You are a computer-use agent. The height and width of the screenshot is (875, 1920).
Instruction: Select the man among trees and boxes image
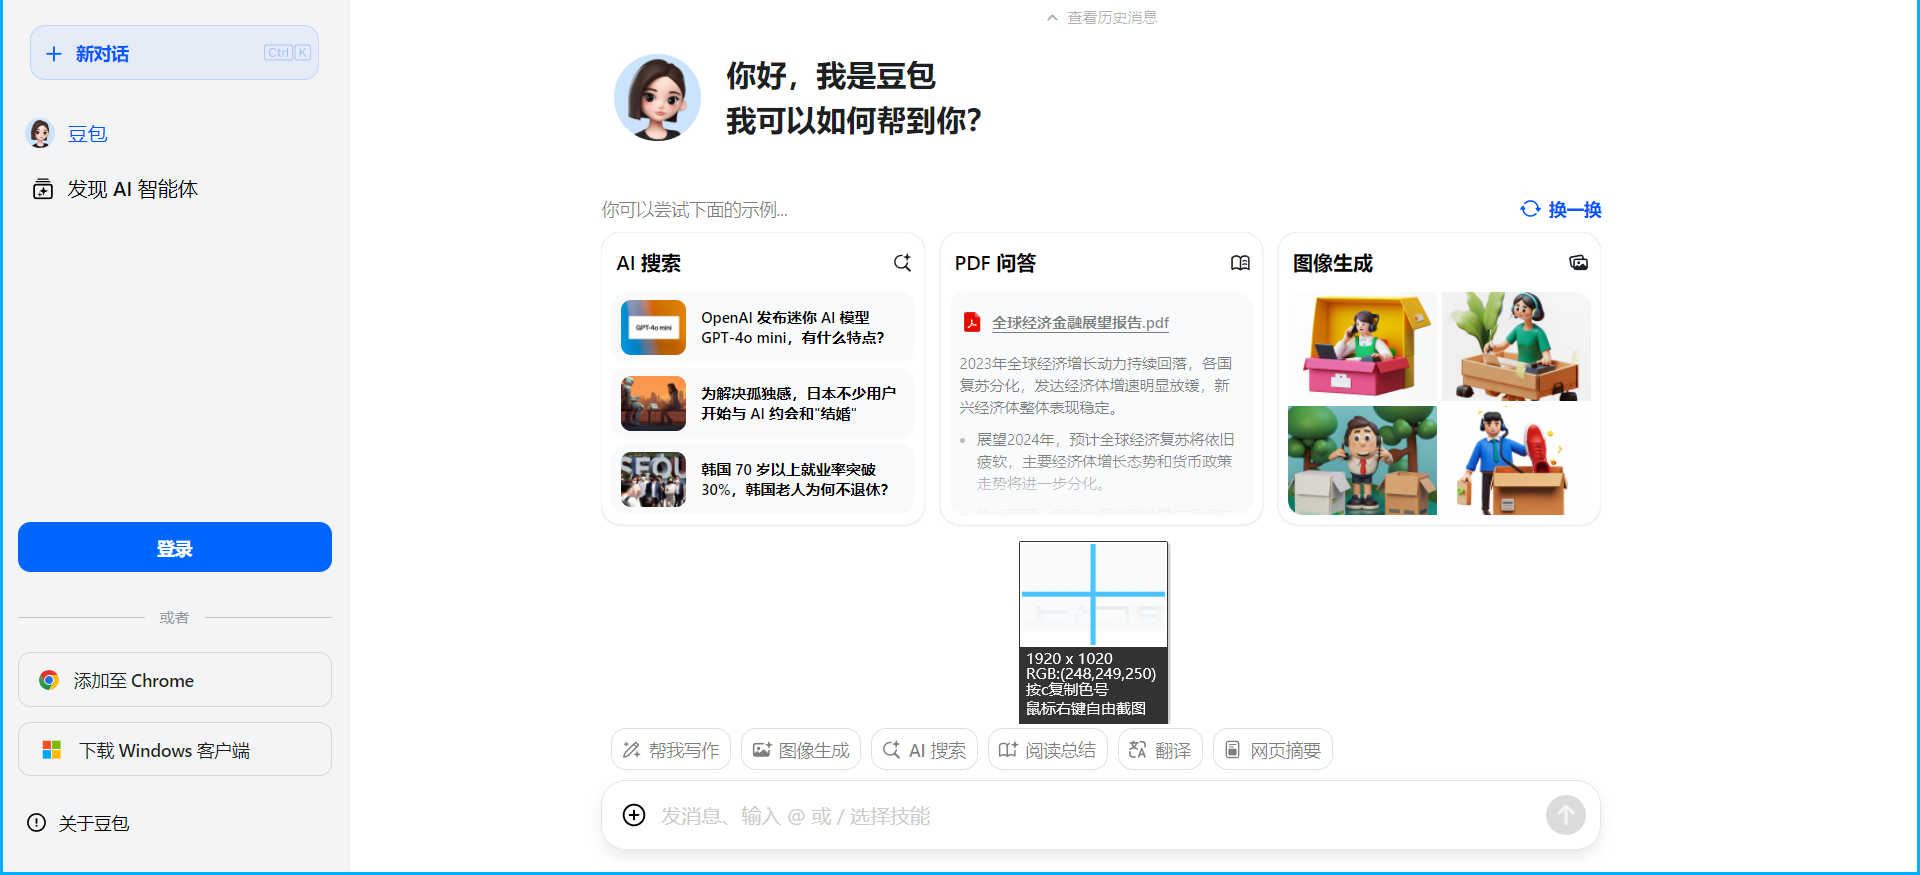tap(1362, 460)
